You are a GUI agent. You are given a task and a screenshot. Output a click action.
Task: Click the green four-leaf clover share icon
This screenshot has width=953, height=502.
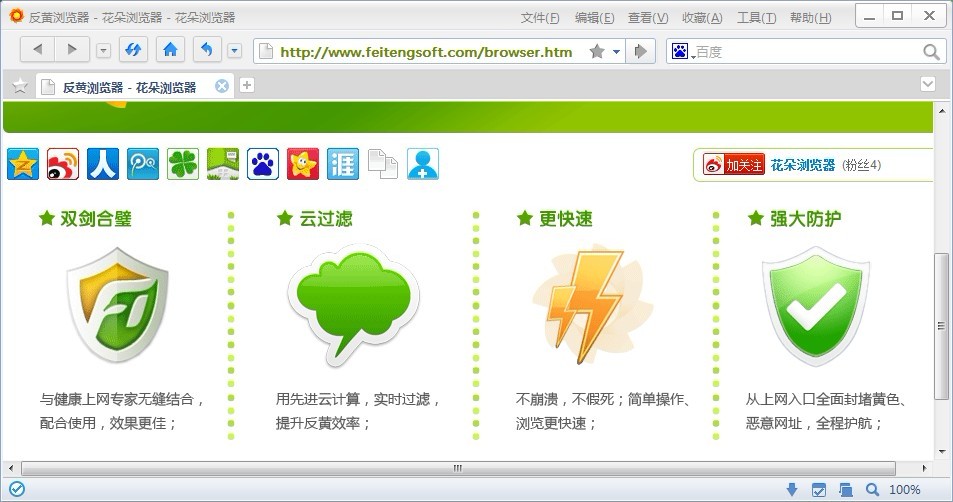tap(183, 164)
